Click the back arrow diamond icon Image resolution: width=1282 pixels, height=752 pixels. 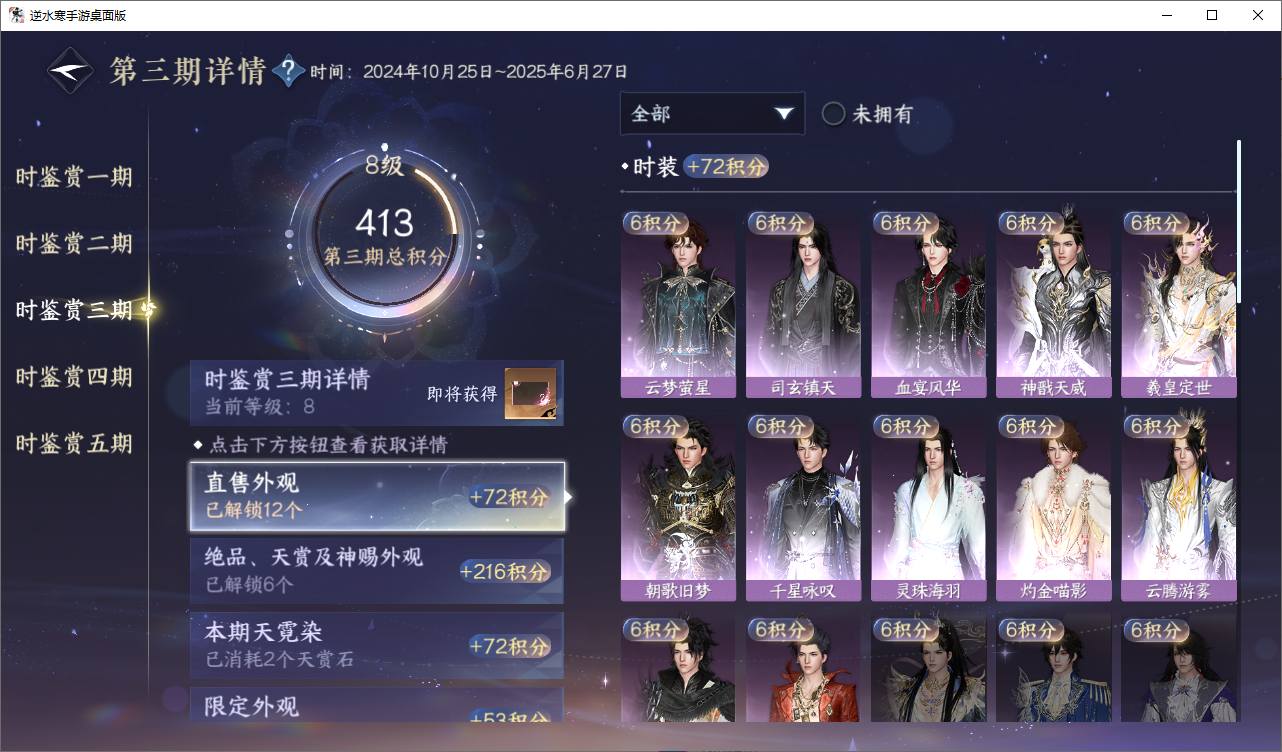pos(71,71)
